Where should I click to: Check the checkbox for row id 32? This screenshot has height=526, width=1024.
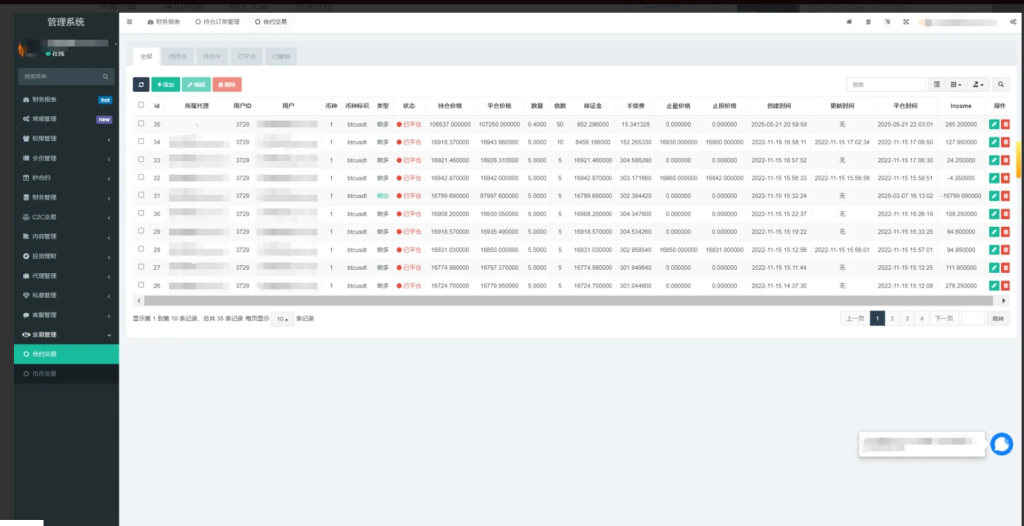[x=141, y=177]
